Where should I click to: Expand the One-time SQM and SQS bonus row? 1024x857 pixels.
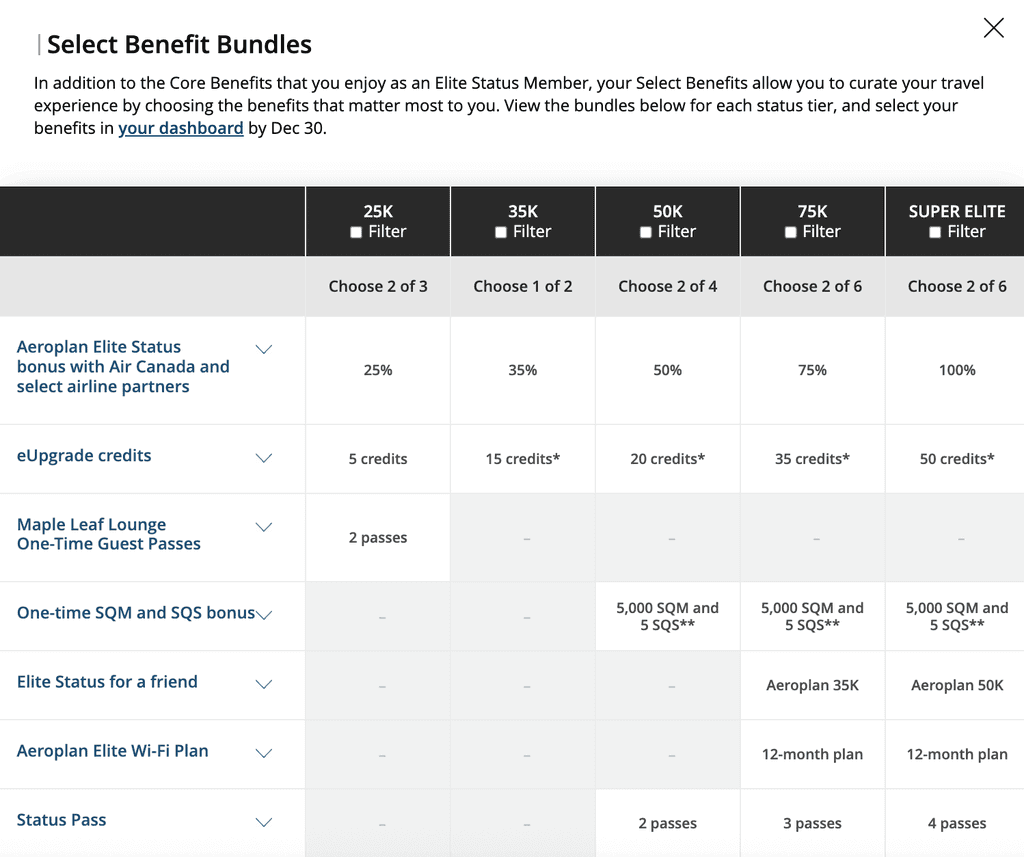(264, 613)
